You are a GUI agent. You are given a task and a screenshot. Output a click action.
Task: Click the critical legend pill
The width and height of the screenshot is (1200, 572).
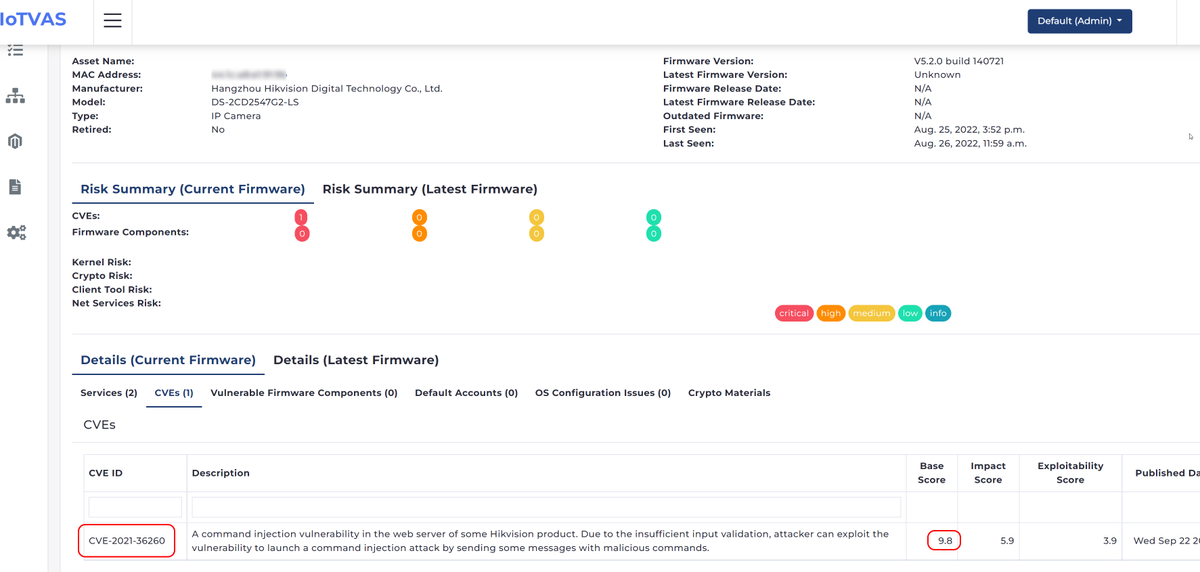tap(794, 313)
